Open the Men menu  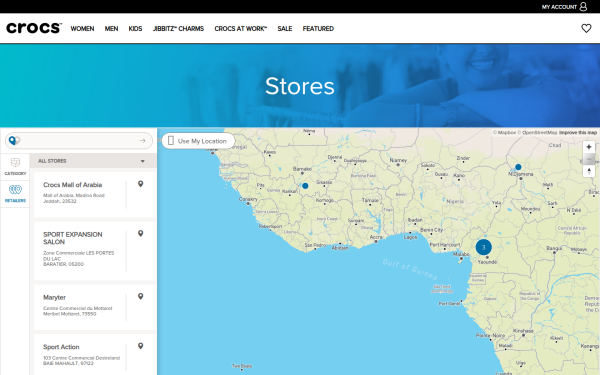(111, 29)
